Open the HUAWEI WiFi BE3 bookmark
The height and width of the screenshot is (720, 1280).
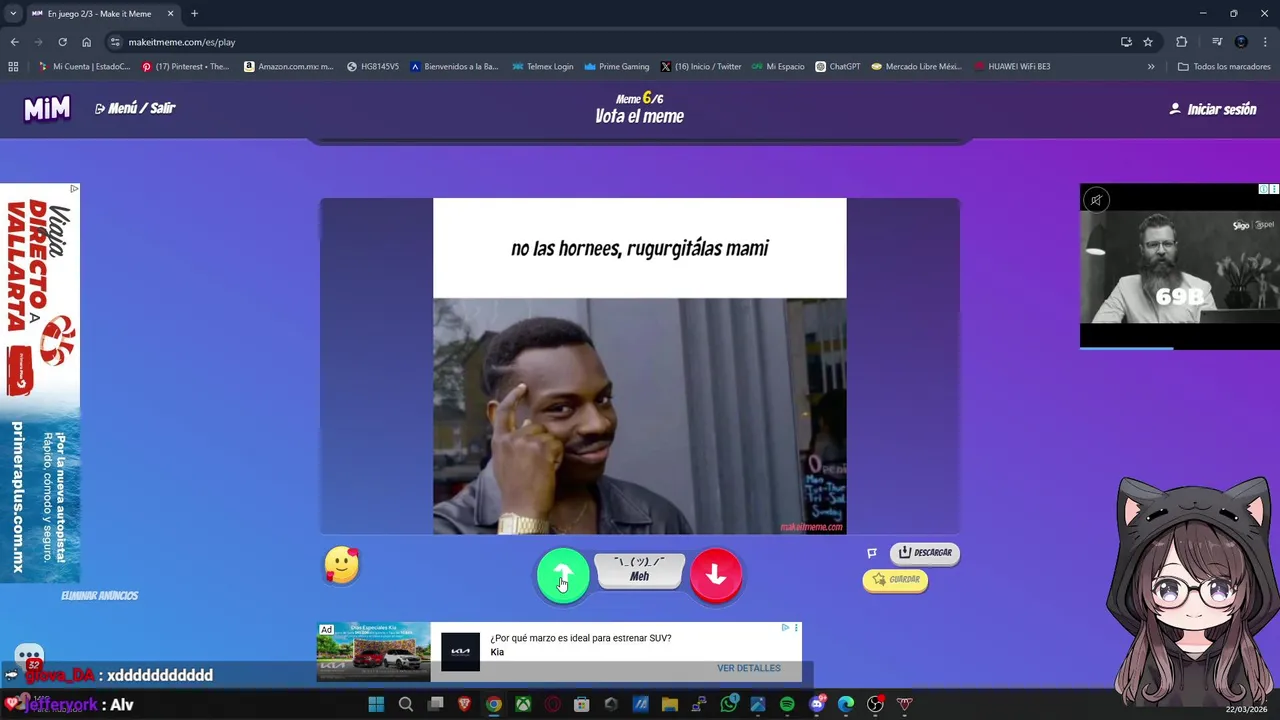(x=1012, y=67)
